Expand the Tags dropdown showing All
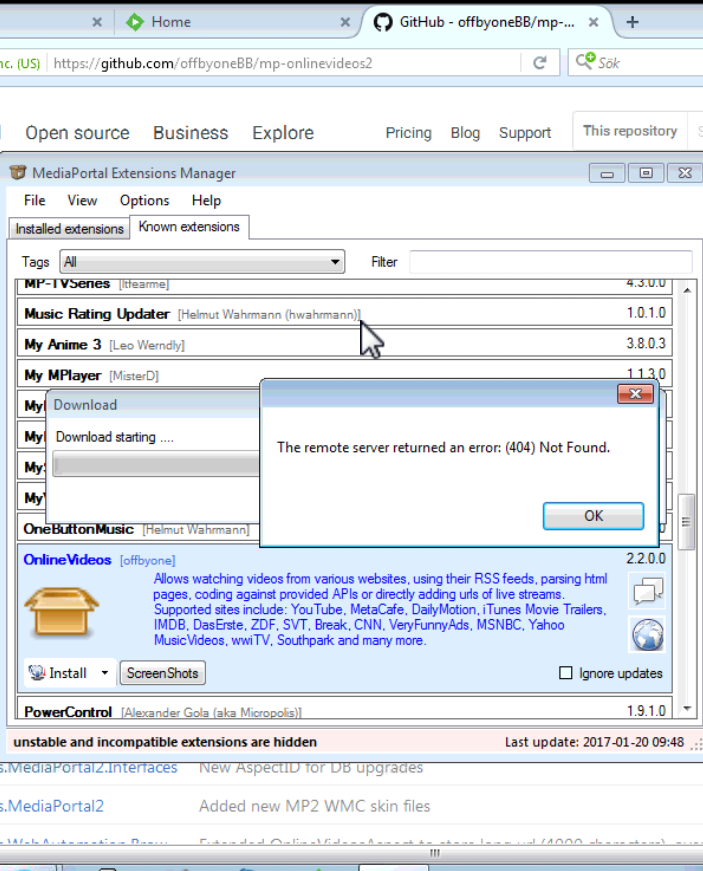The image size is (703, 871). [x=202, y=262]
